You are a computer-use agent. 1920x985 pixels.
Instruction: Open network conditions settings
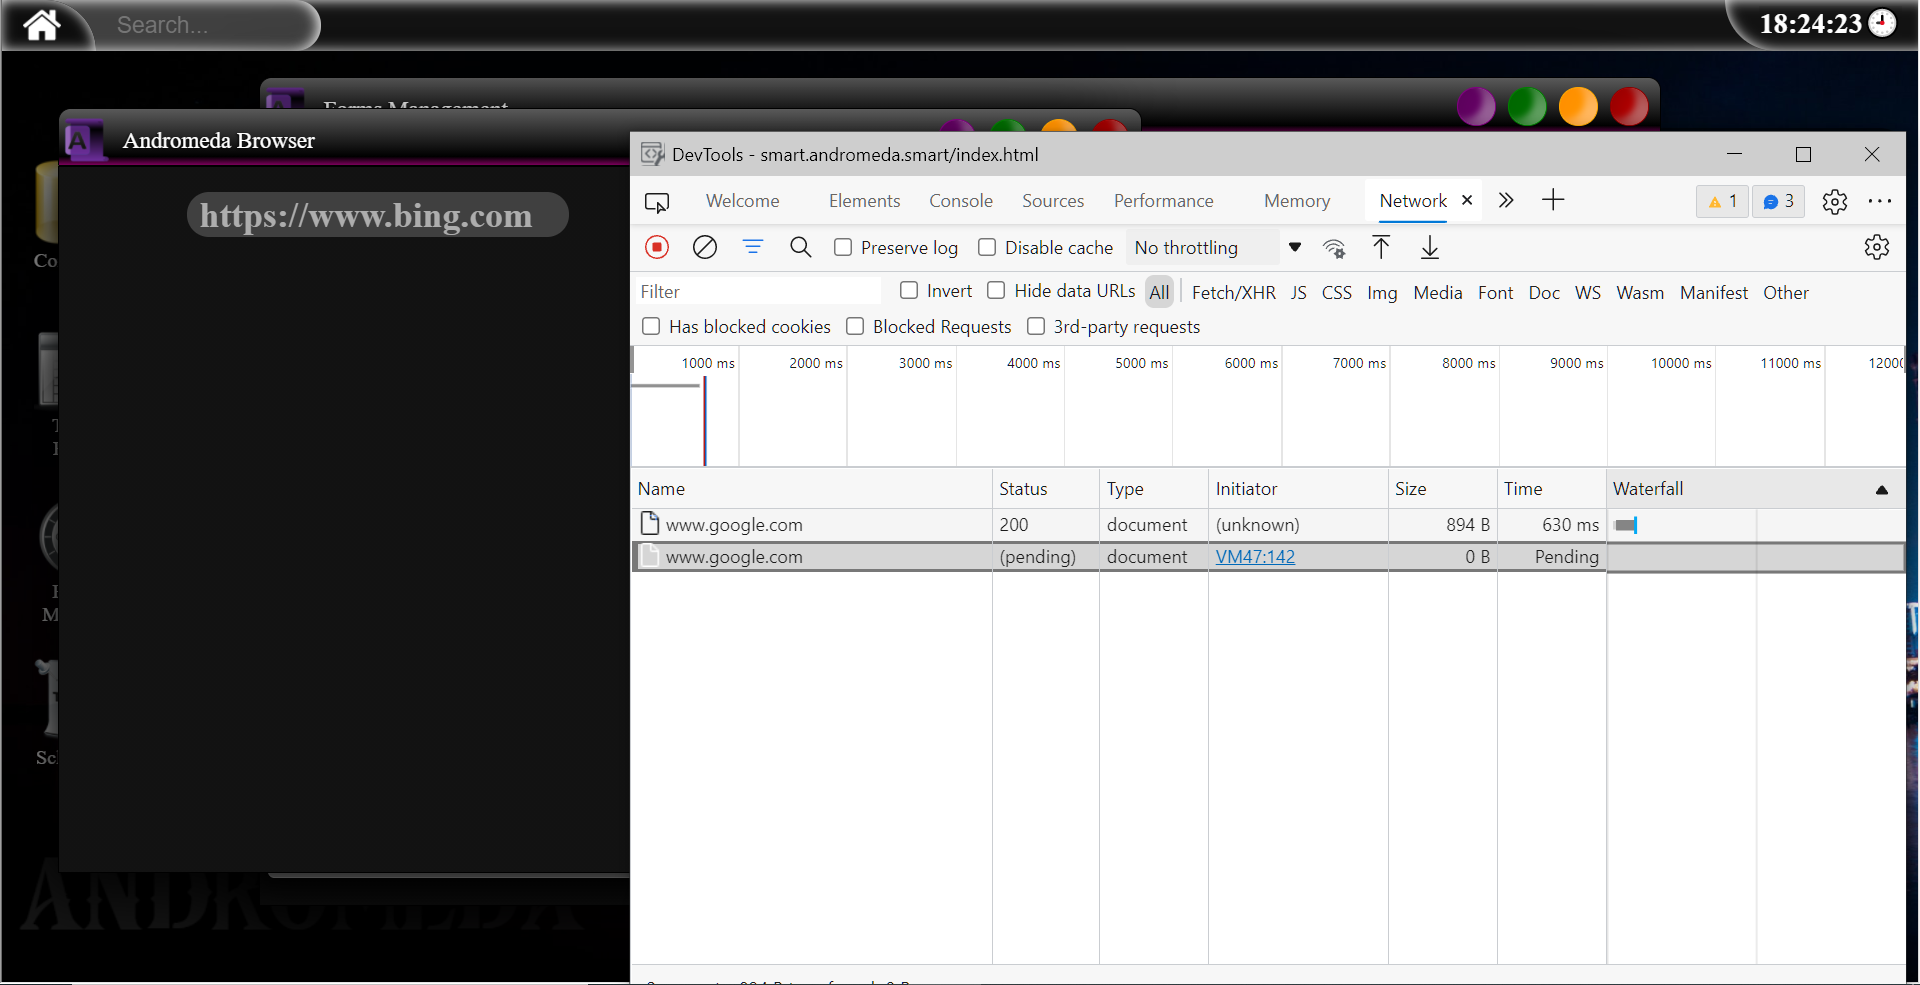pyautogui.click(x=1335, y=247)
